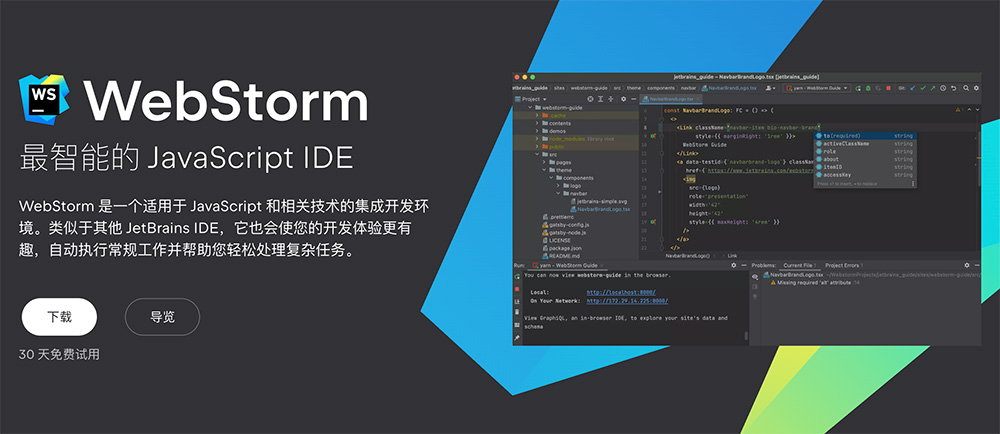This screenshot has height=434, width=1000.
Task: Click the Problems panel gear settings icon
Action: click(967, 265)
